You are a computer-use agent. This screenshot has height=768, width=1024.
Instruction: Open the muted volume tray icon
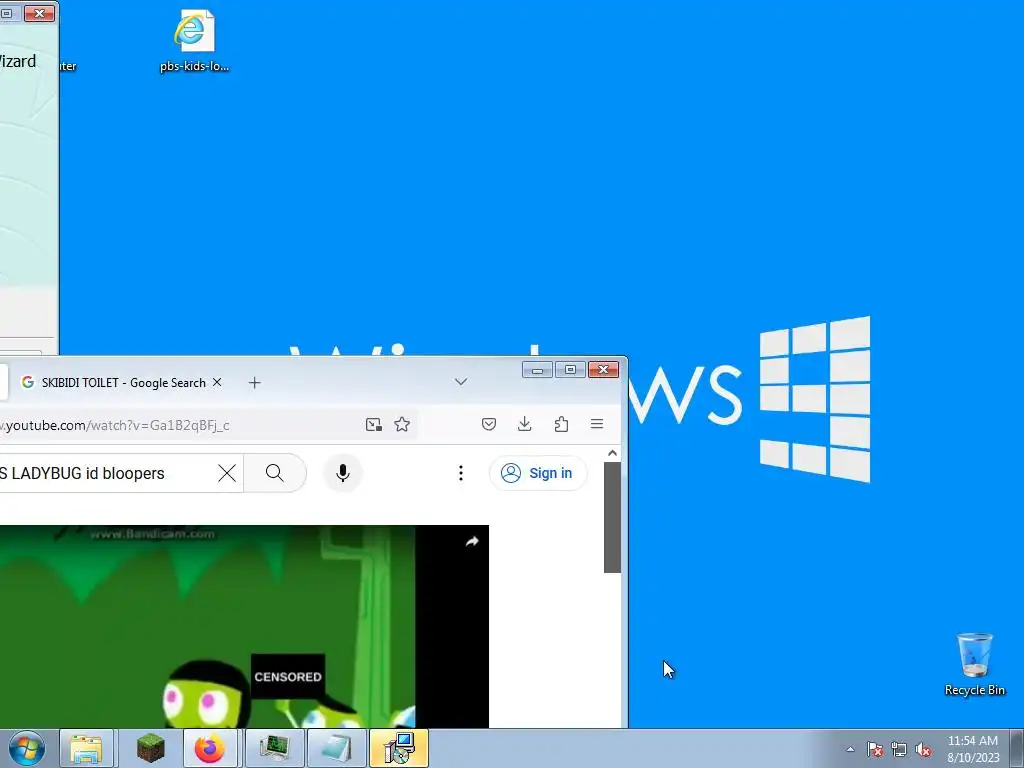923,749
